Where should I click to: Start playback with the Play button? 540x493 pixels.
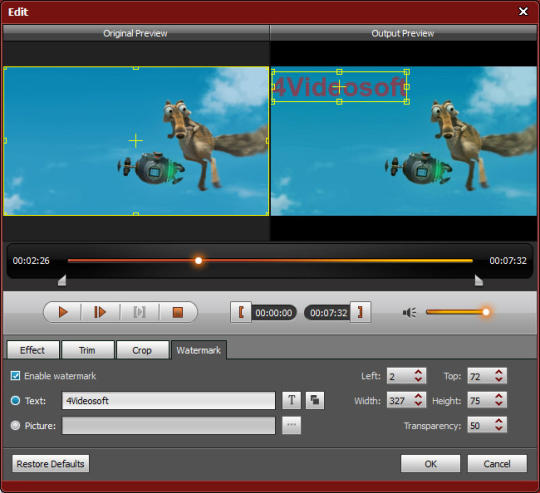pyautogui.click(x=63, y=312)
